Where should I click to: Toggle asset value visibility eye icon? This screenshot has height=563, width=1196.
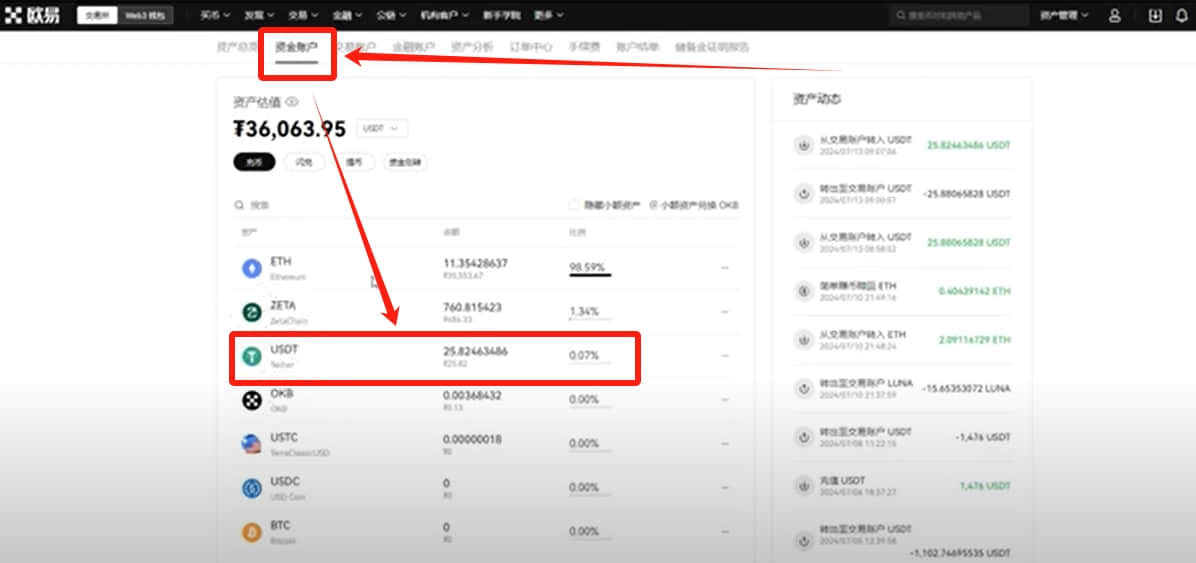point(291,101)
